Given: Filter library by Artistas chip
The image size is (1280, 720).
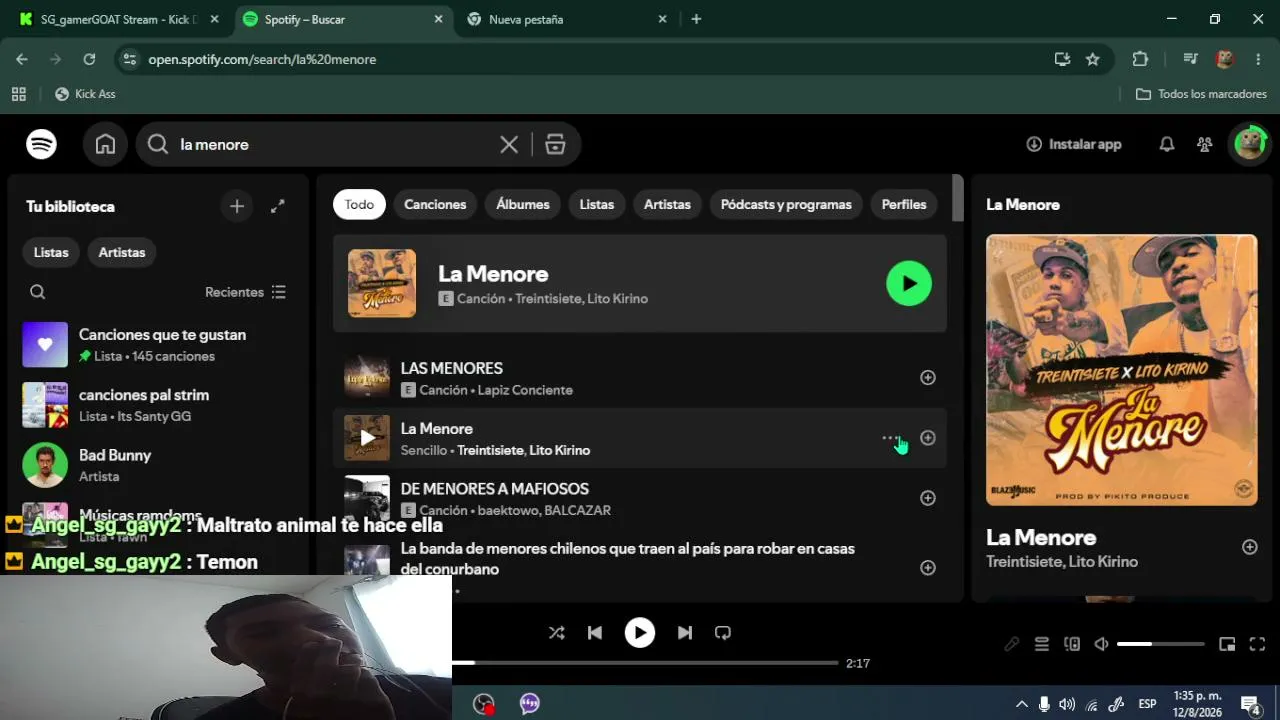Looking at the screenshot, I should [122, 252].
